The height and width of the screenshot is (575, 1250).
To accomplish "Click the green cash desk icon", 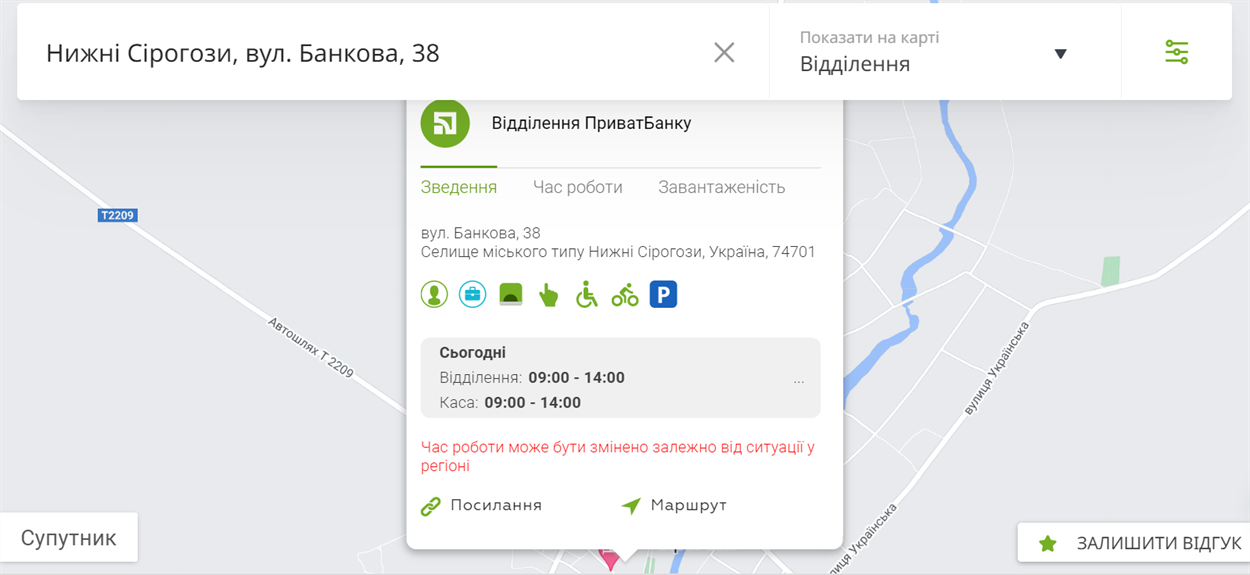I will coord(510,294).
